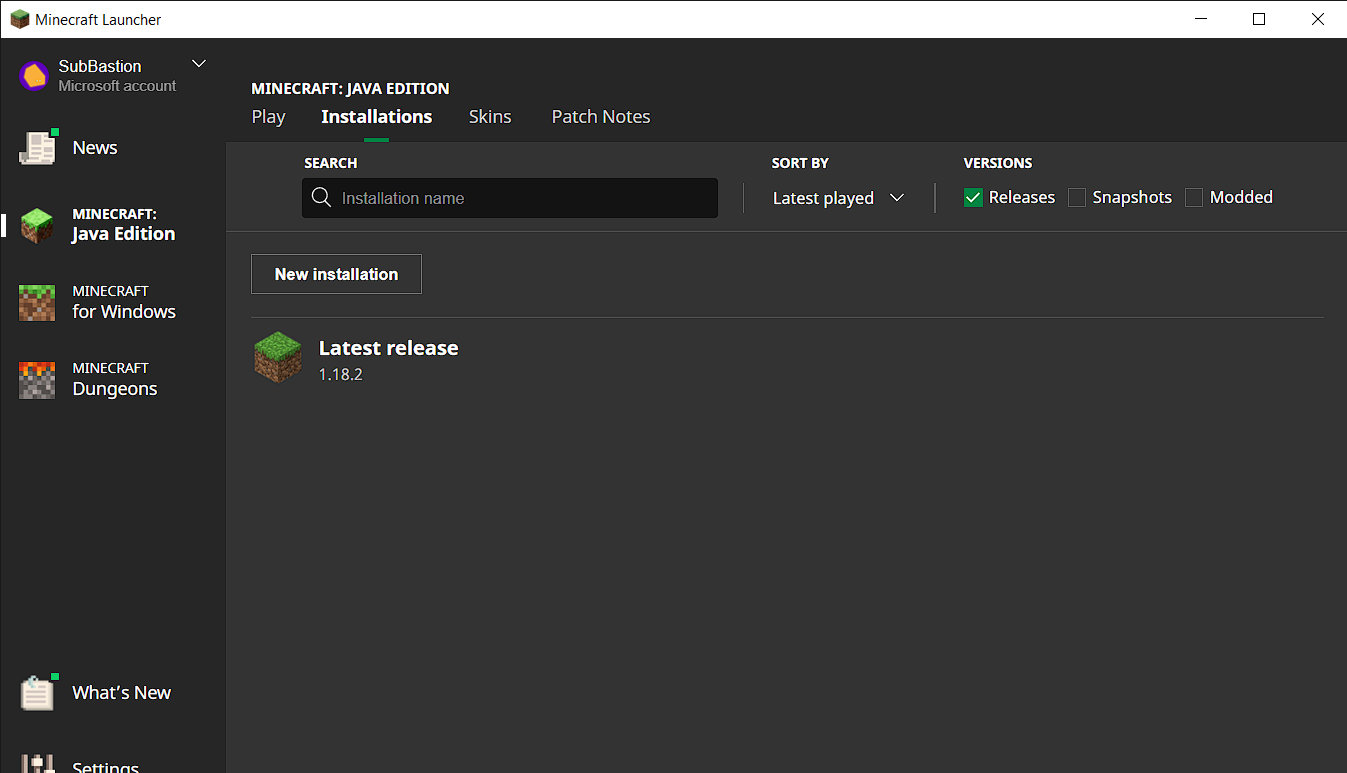Viewport: 1347px width, 773px height.
Task: Click the 1.18.2 version text
Action: [340, 375]
